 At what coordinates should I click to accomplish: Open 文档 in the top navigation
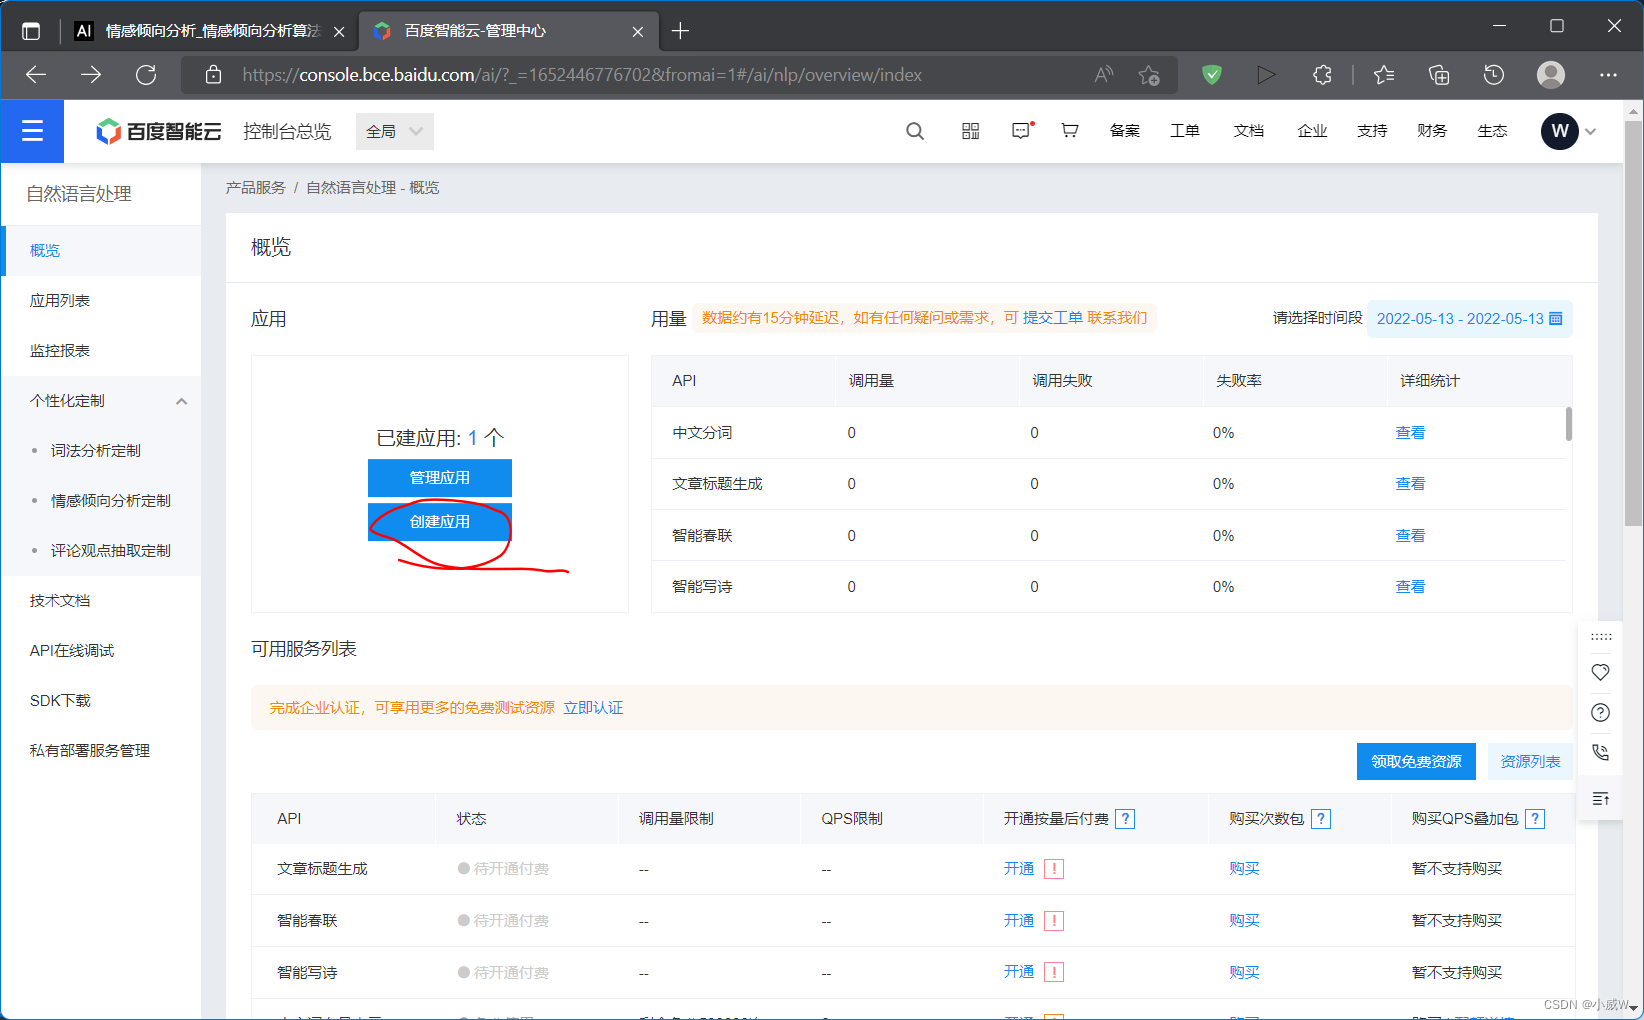tap(1248, 131)
